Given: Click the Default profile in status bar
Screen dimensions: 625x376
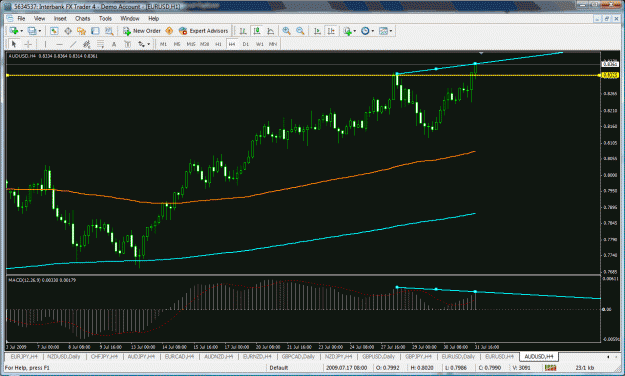Looking at the screenshot, I should pyautogui.click(x=279, y=368).
